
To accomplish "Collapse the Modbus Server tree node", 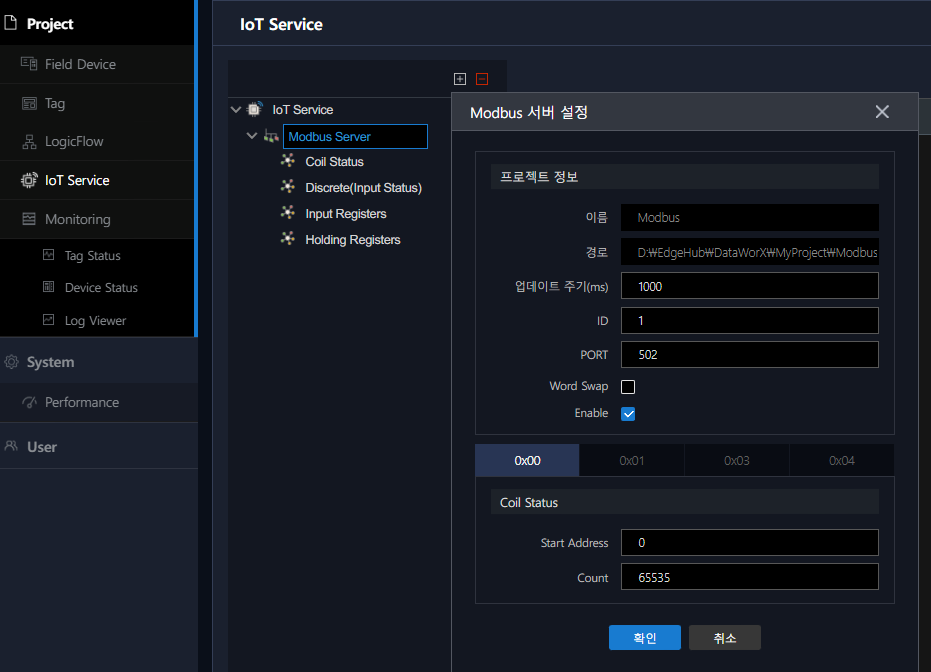I will tap(252, 135).
